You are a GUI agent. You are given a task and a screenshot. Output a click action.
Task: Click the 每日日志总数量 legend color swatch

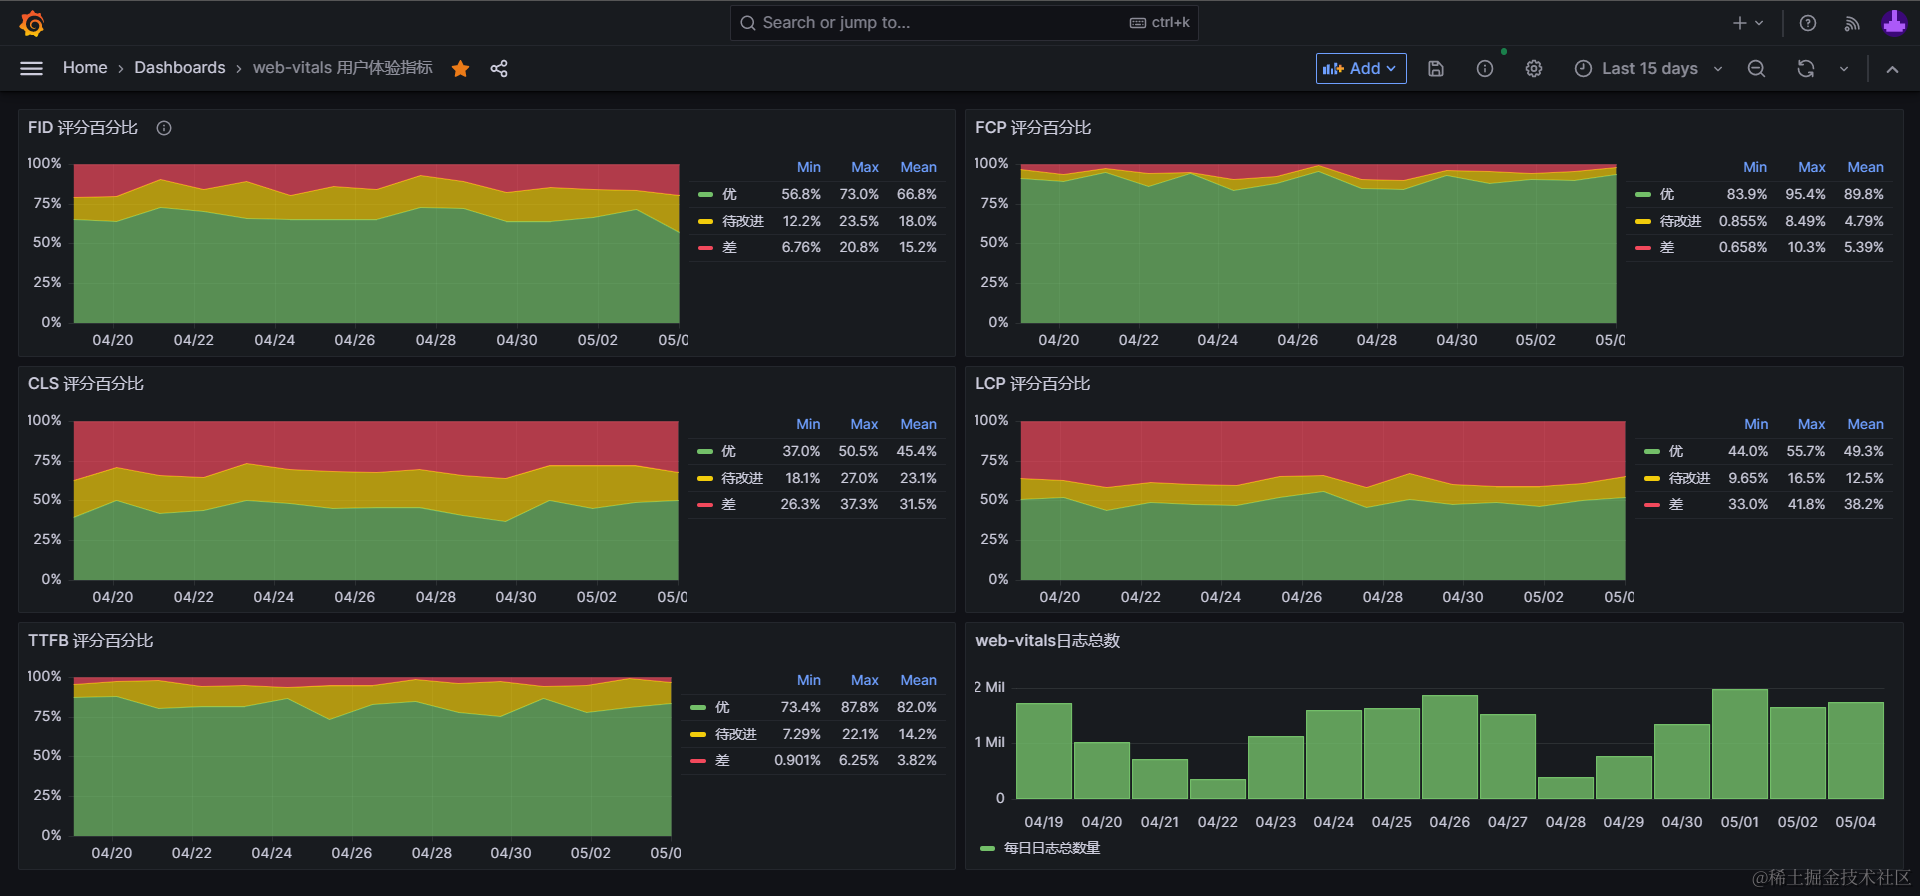(988, 848)
